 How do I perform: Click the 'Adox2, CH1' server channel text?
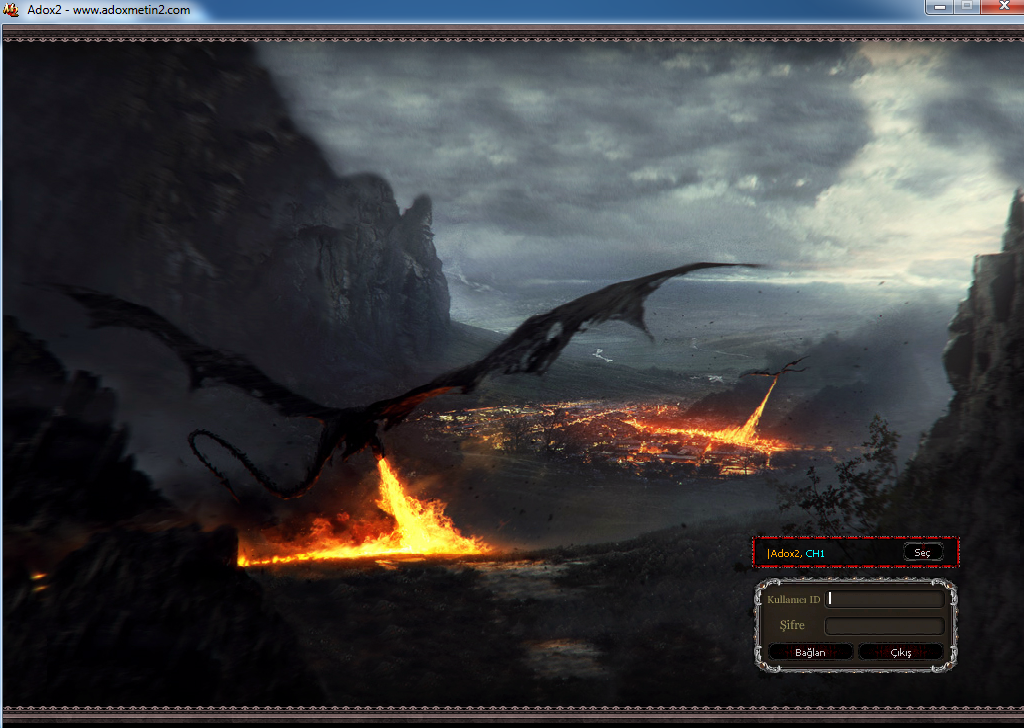796,553
